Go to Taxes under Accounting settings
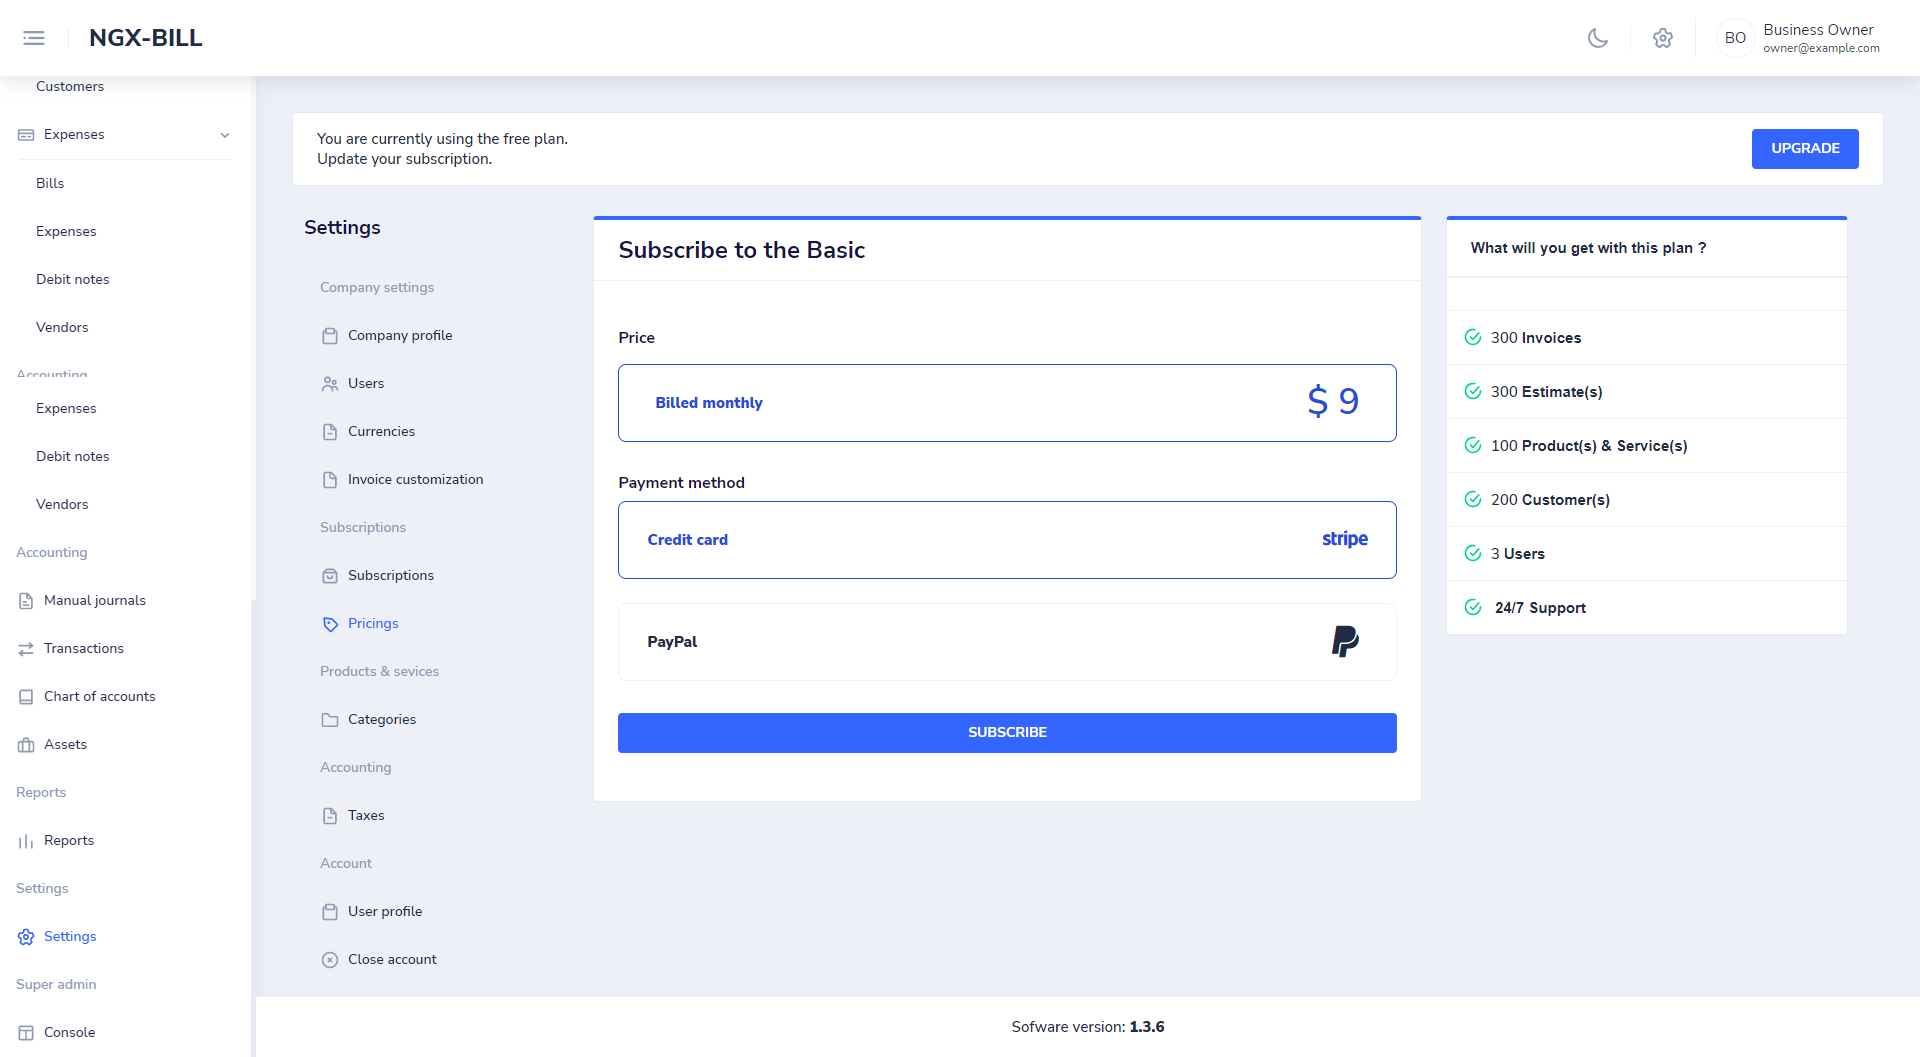This screenshot has width=1920, height=1057. (x=365, y=815)
